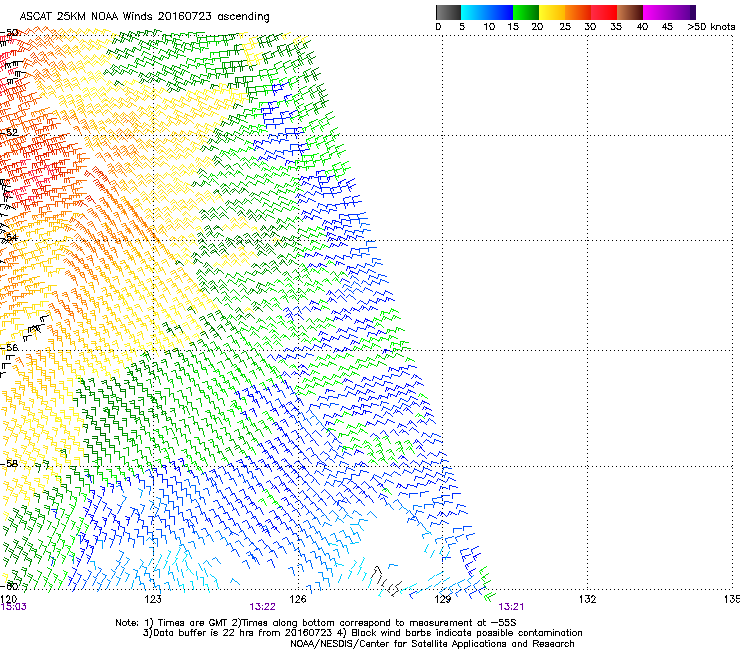Image resolution: width=740 pixels, height=650 pixels.
Task: Click the black contaminated wind barbs near 128E -60
Action: 387,581
